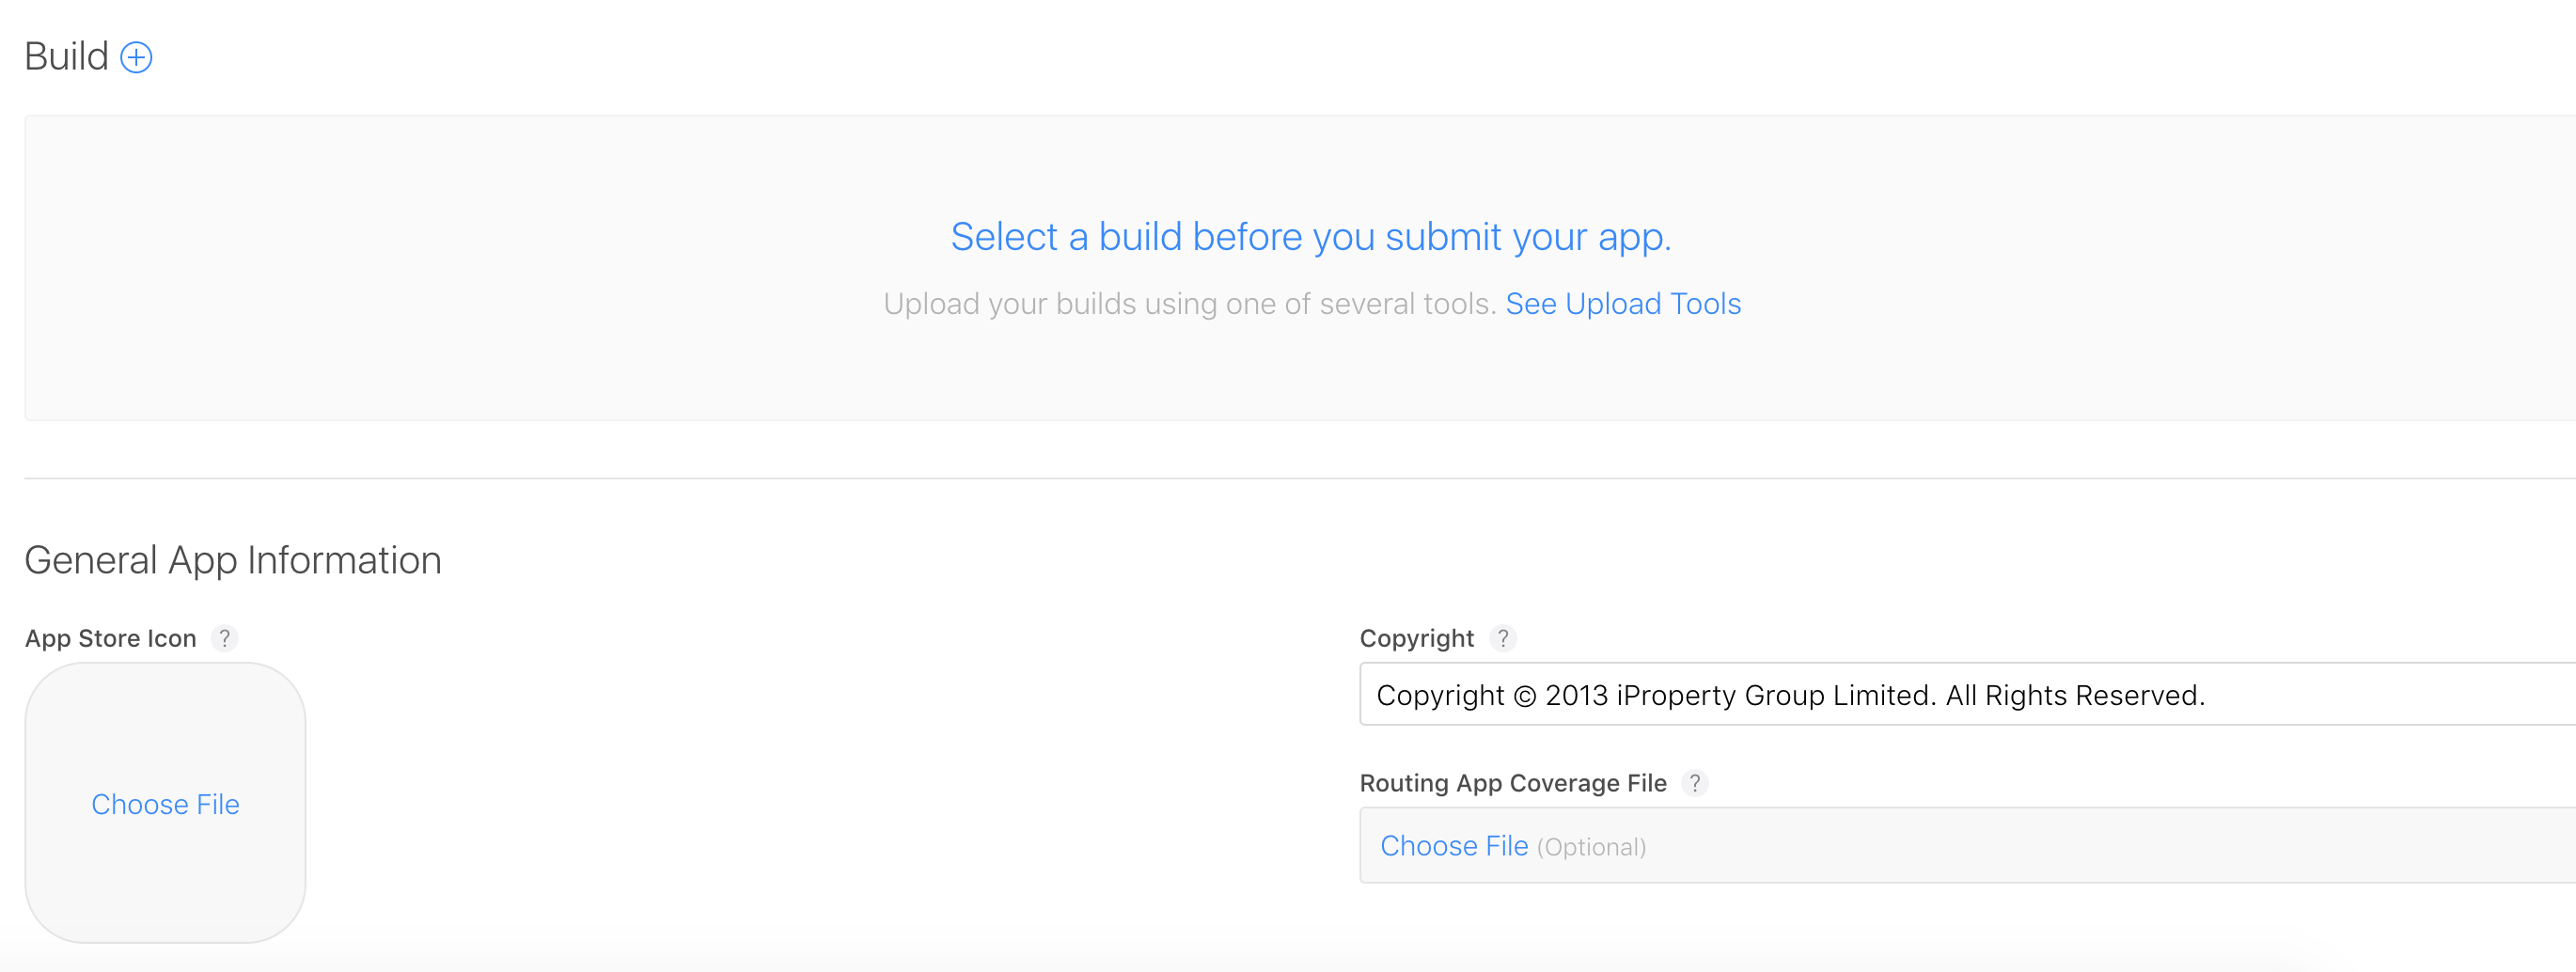
Task: Open help for Copyright field
Action: click(1502, 638)
